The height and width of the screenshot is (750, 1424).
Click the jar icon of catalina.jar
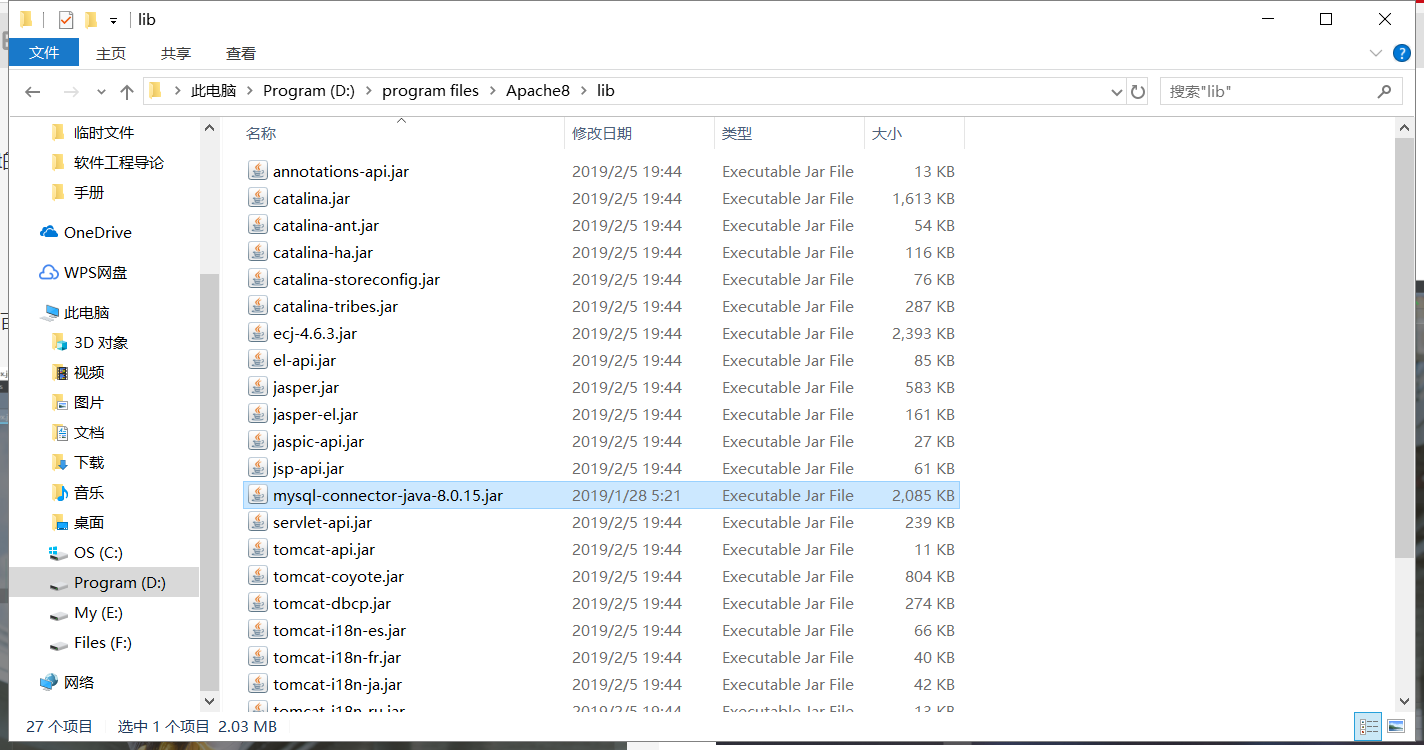click(258, 198)
